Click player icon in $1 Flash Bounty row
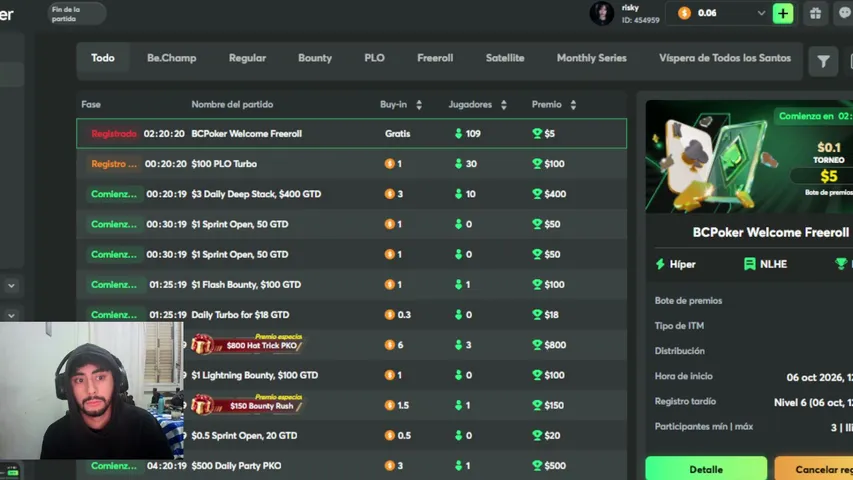Screen dimensions: 853x480 (x=458, y=284)
